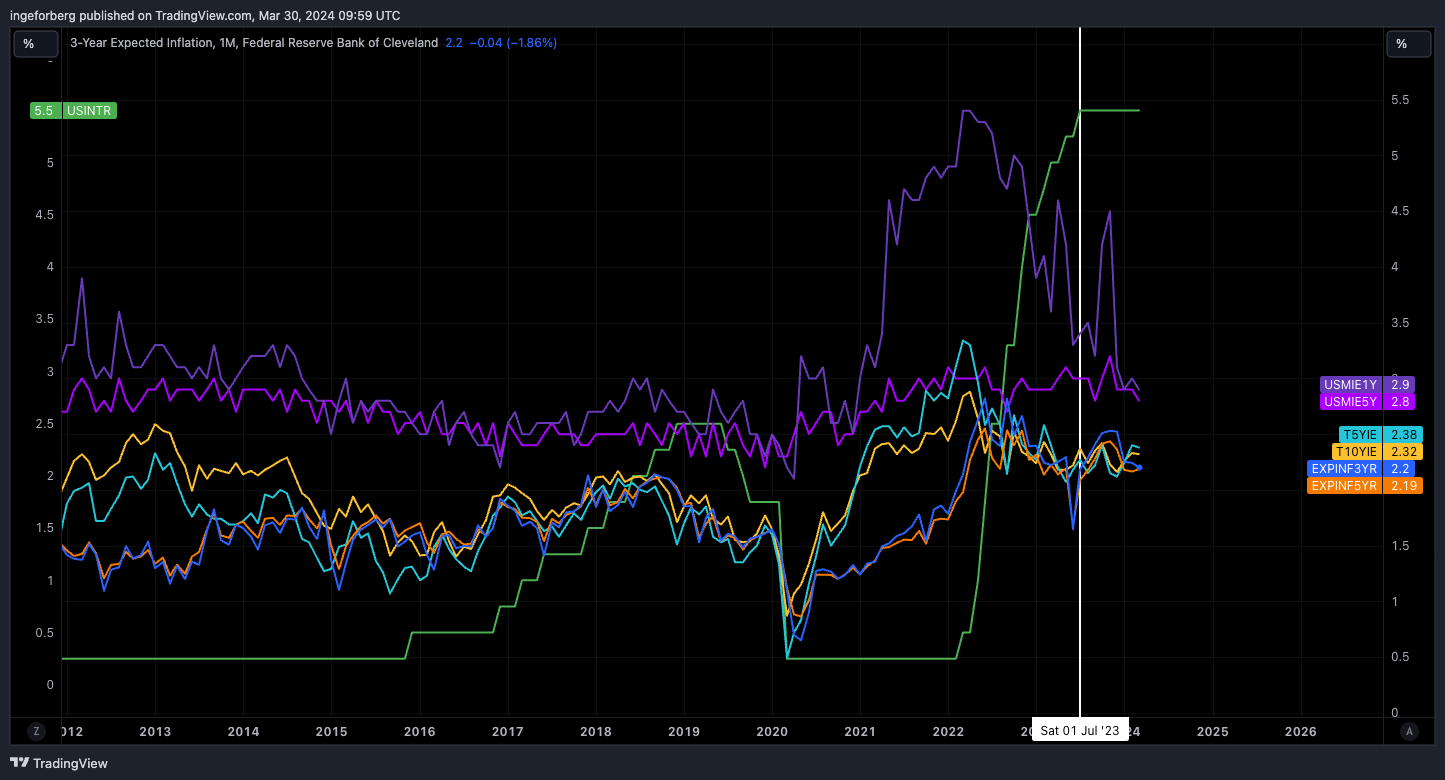Click the 2025 label on the time axis
This screenshot has height=780, width=1445.
pos(1212,731)
